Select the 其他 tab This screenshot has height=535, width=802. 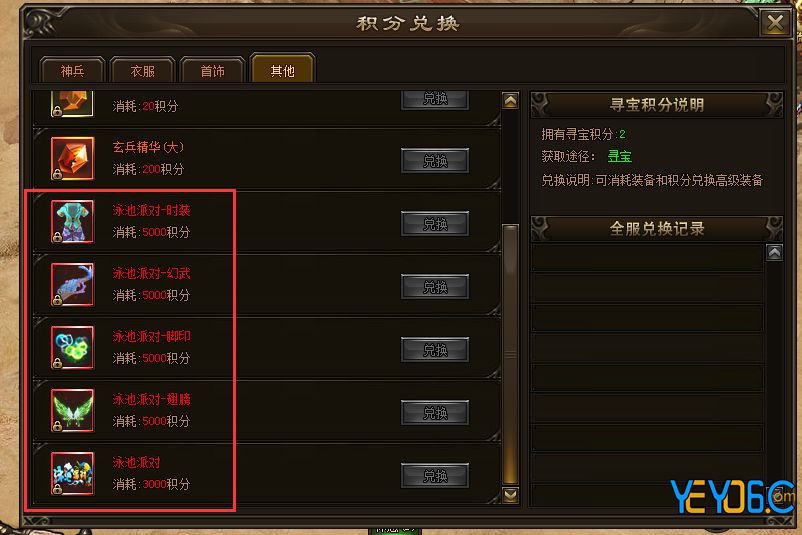pos(282,70)
